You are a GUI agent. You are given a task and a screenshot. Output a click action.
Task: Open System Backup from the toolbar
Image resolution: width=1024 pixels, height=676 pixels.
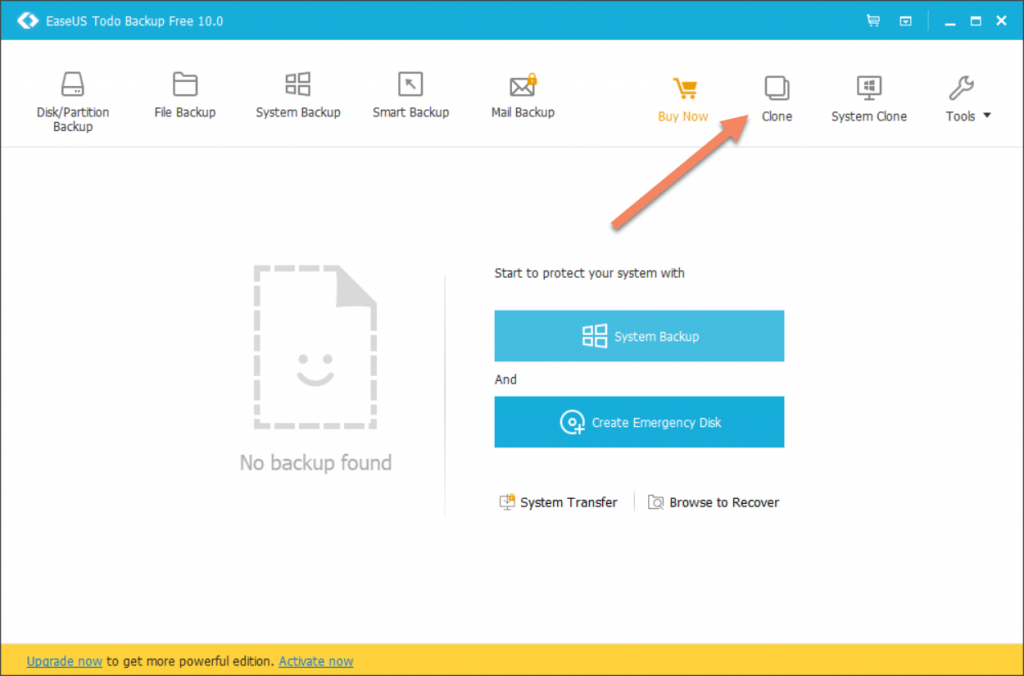tap(298, 95)
